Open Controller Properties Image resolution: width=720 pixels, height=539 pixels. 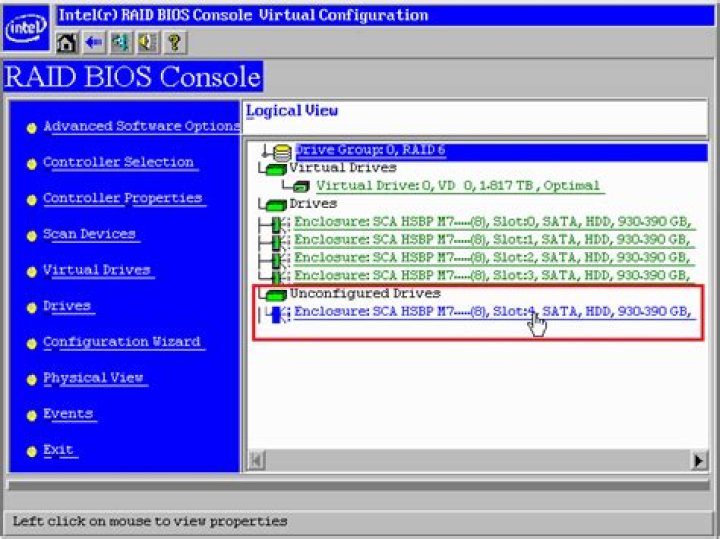pos(123,198)
